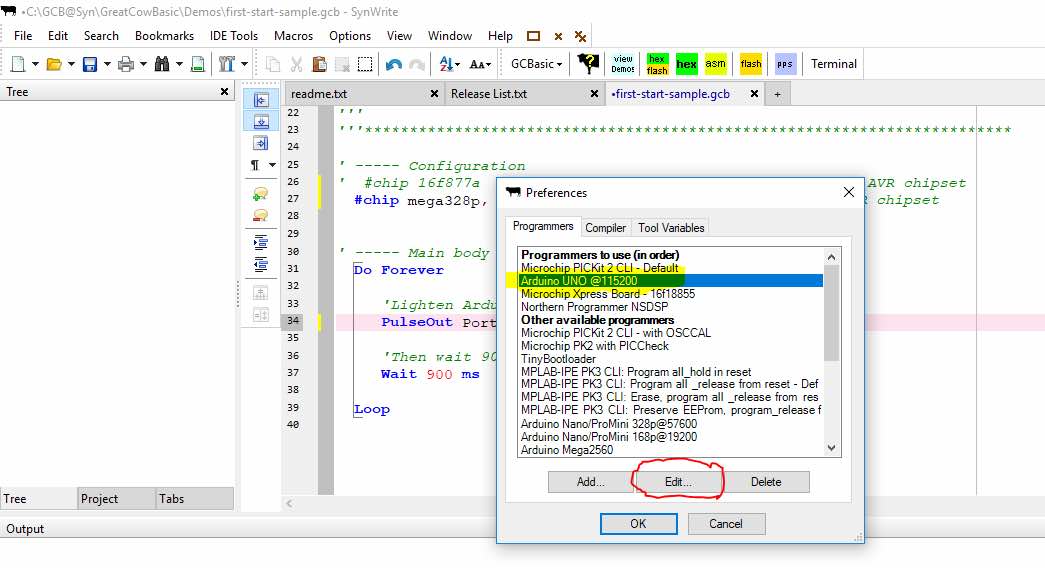
Task: Click the view Demos toolbar button
Action: [623, 64]
